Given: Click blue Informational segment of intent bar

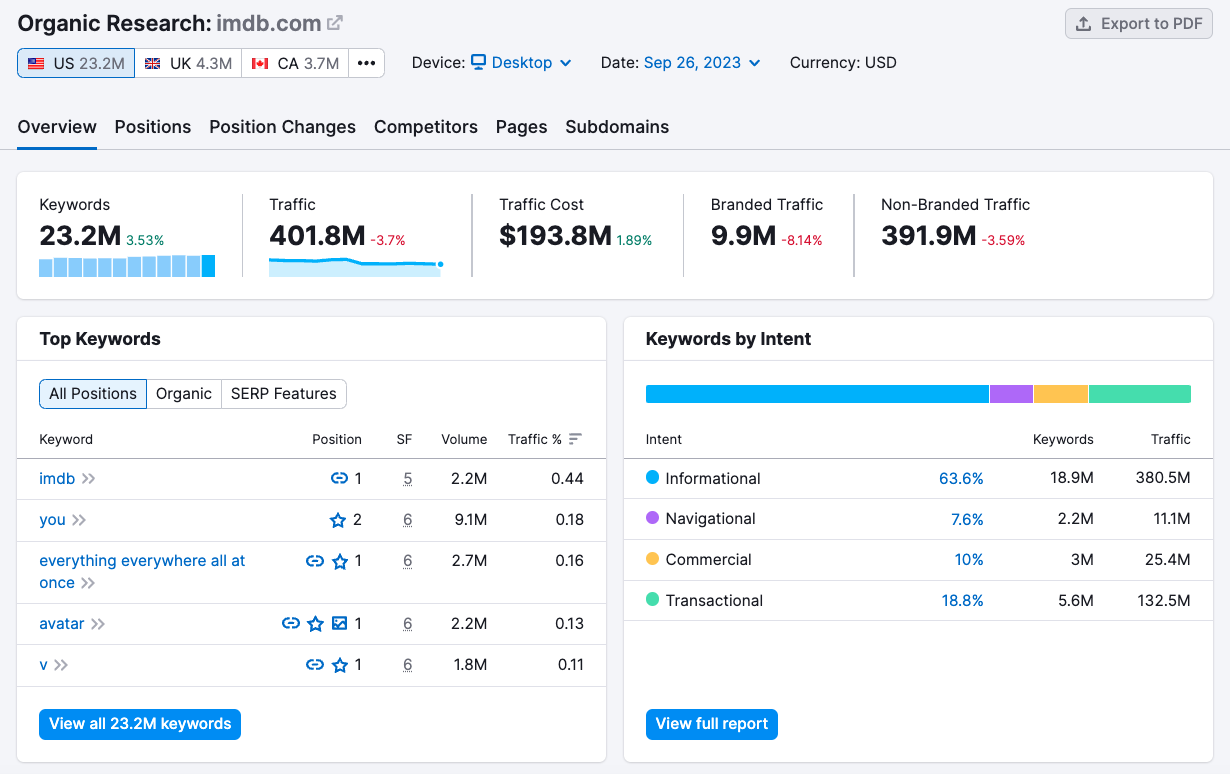Looking at the screenshot, I should (x=817, y=394).
